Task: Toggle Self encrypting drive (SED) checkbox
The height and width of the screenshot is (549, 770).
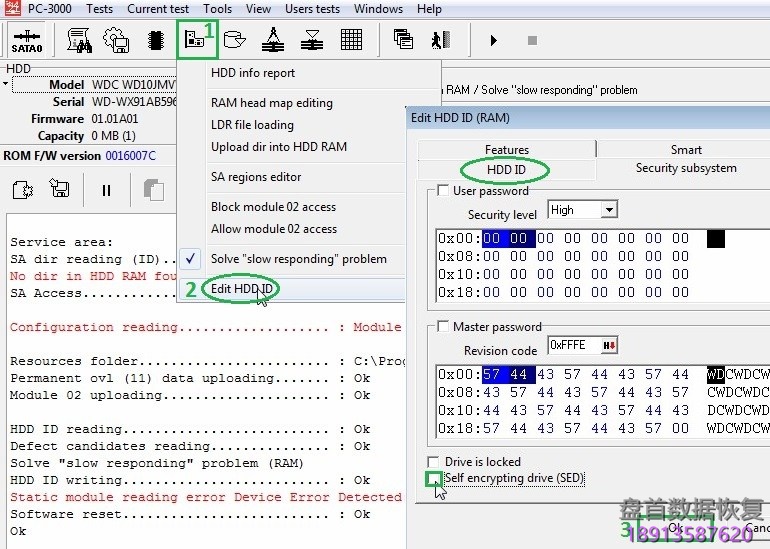Action: click(x=434, y=479)
